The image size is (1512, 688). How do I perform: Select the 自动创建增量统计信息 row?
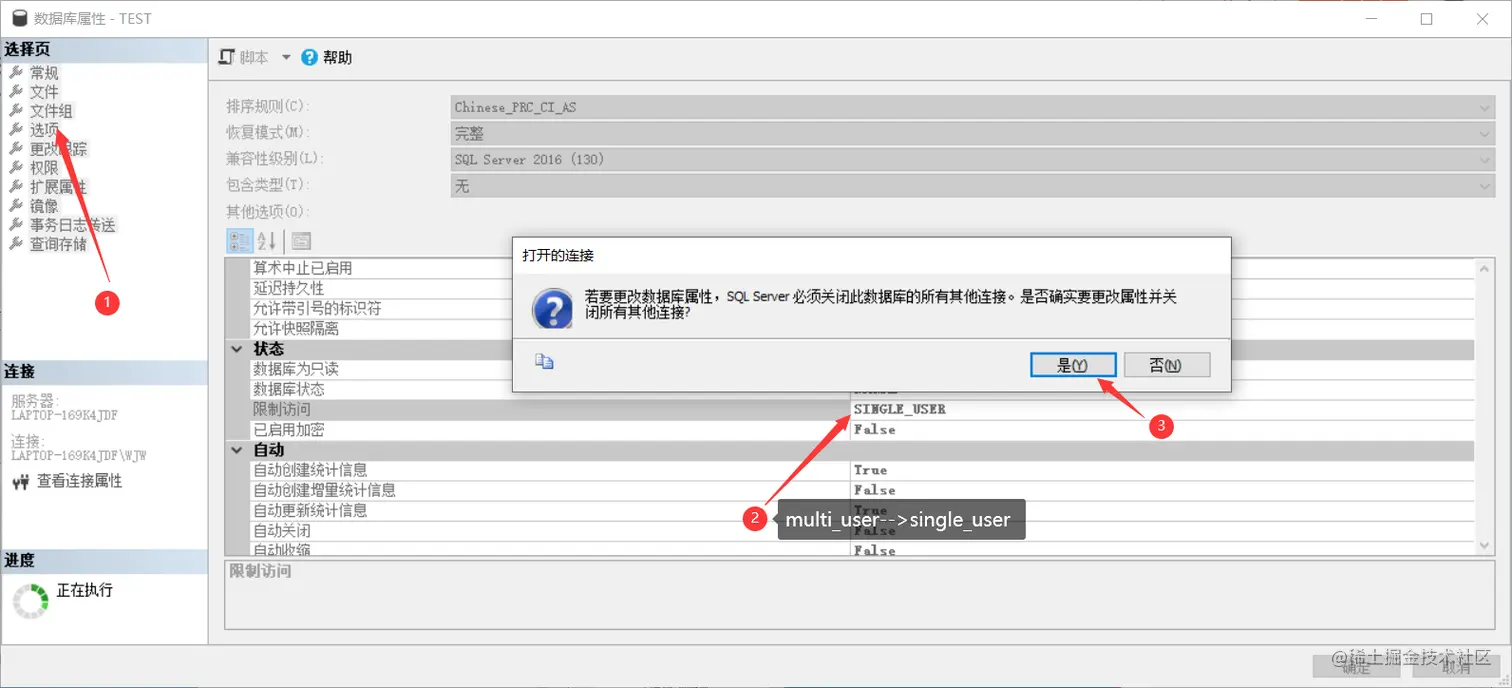(862, 490)
